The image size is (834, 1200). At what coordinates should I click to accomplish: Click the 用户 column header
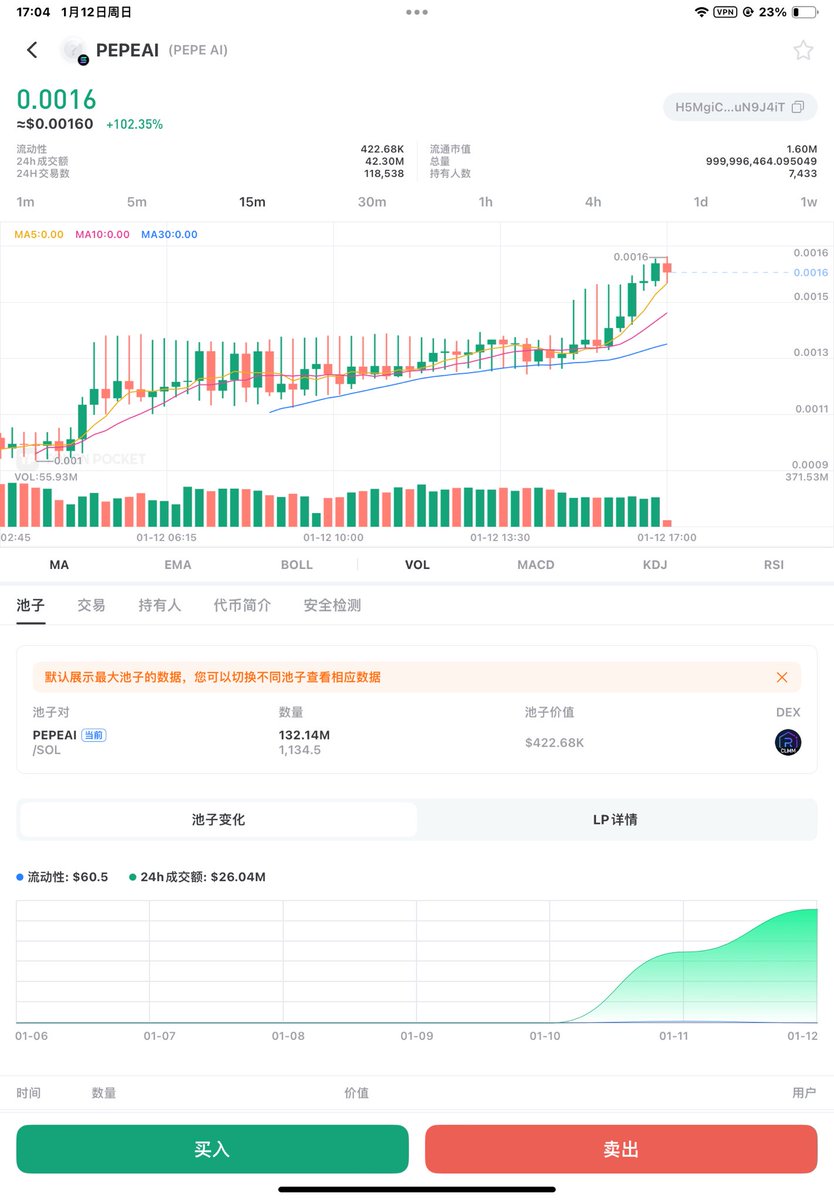[x=804, y=1093]
